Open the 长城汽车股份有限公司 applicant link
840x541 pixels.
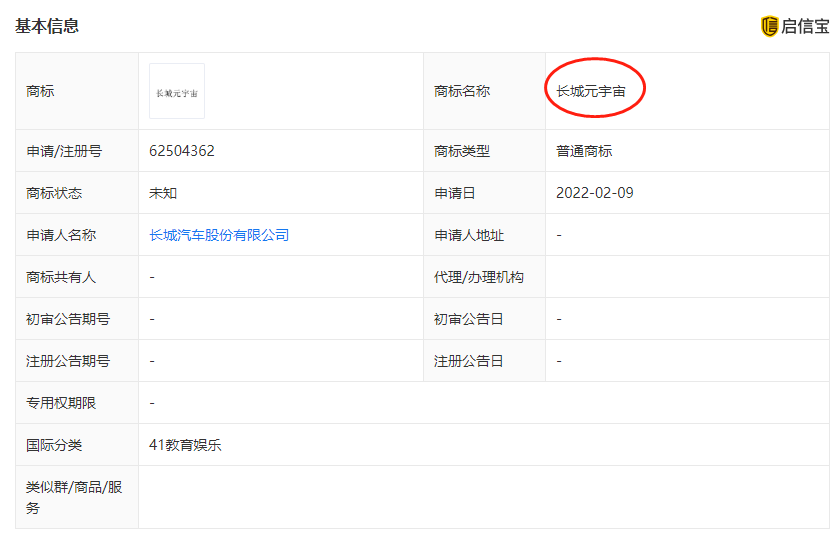(219, 235)
